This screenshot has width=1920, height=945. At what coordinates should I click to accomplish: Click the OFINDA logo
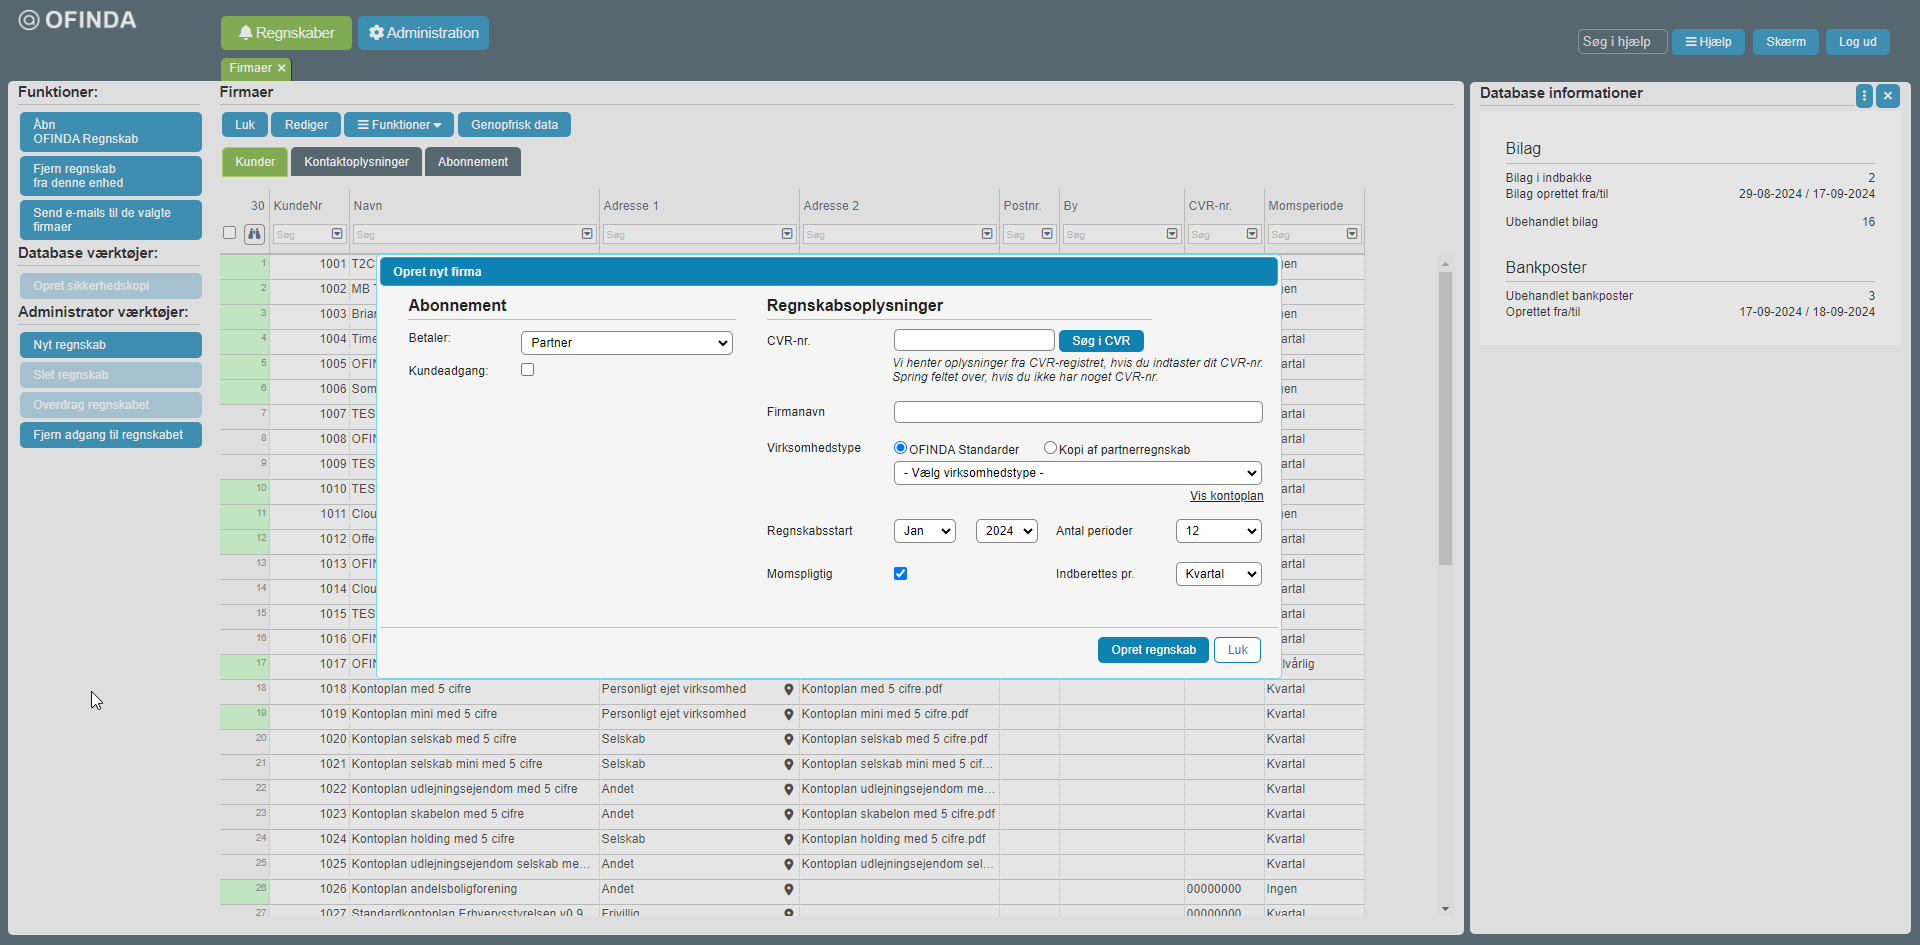(x=78, y=20)
